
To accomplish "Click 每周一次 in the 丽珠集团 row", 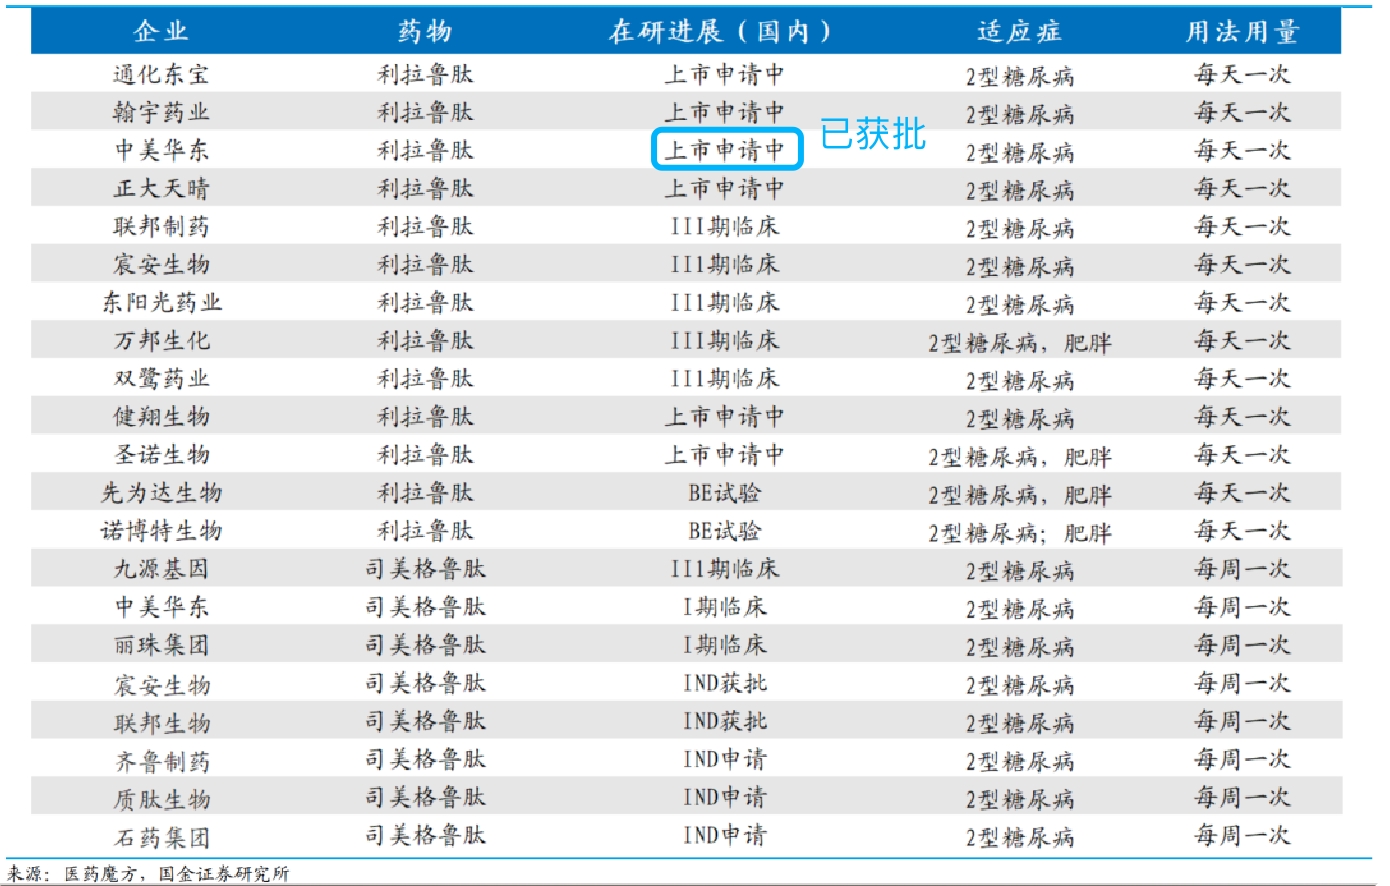I will coord(1242,645).
